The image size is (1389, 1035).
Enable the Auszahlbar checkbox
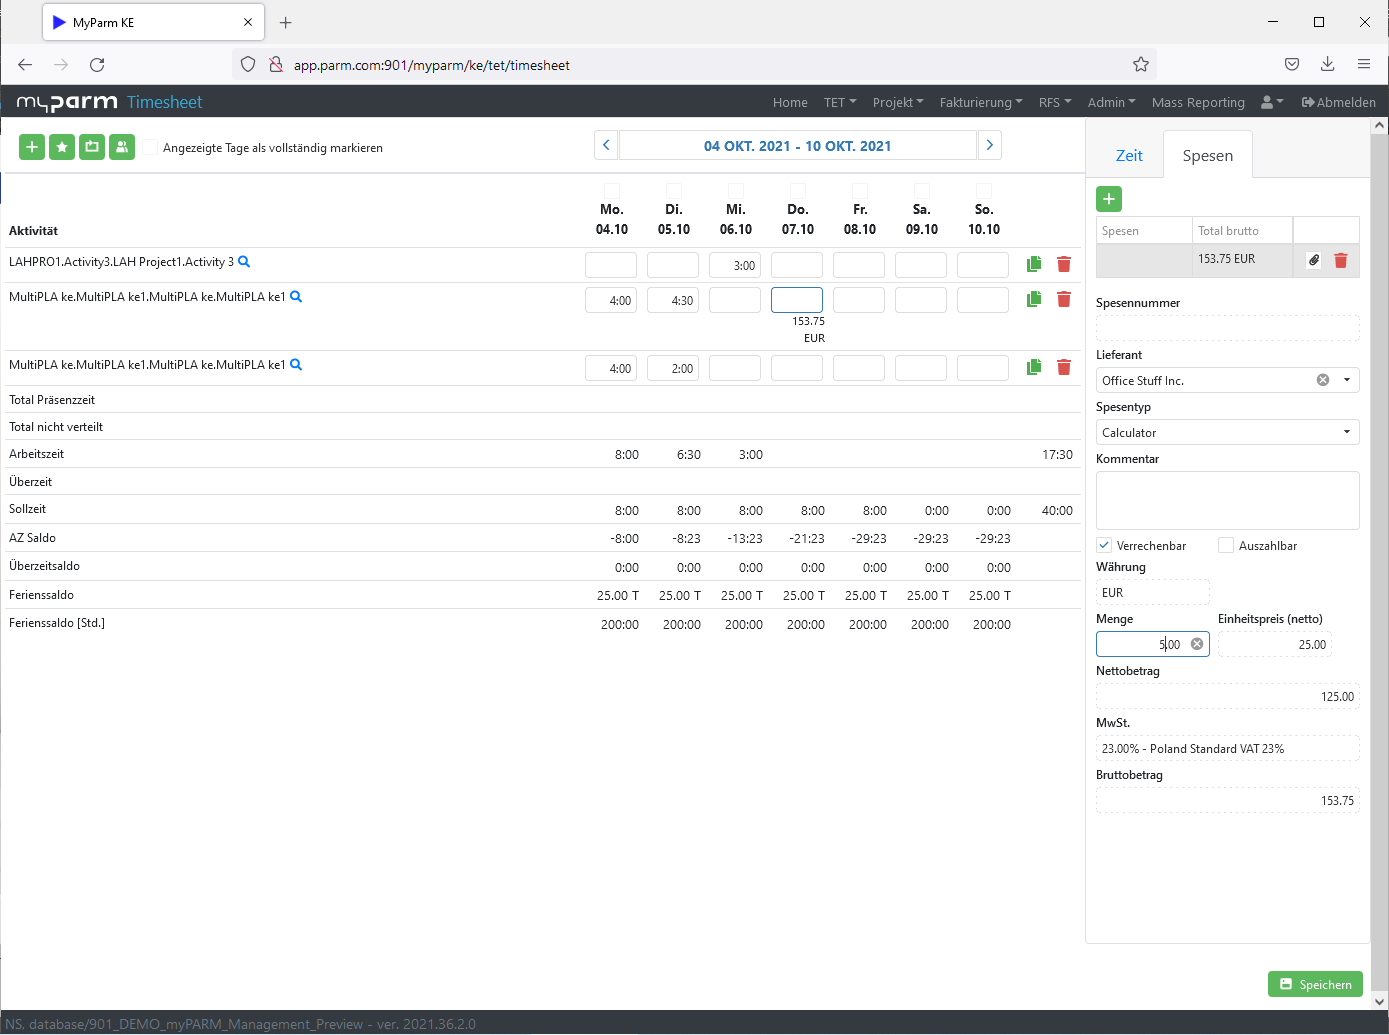(x=1226, y=545)
